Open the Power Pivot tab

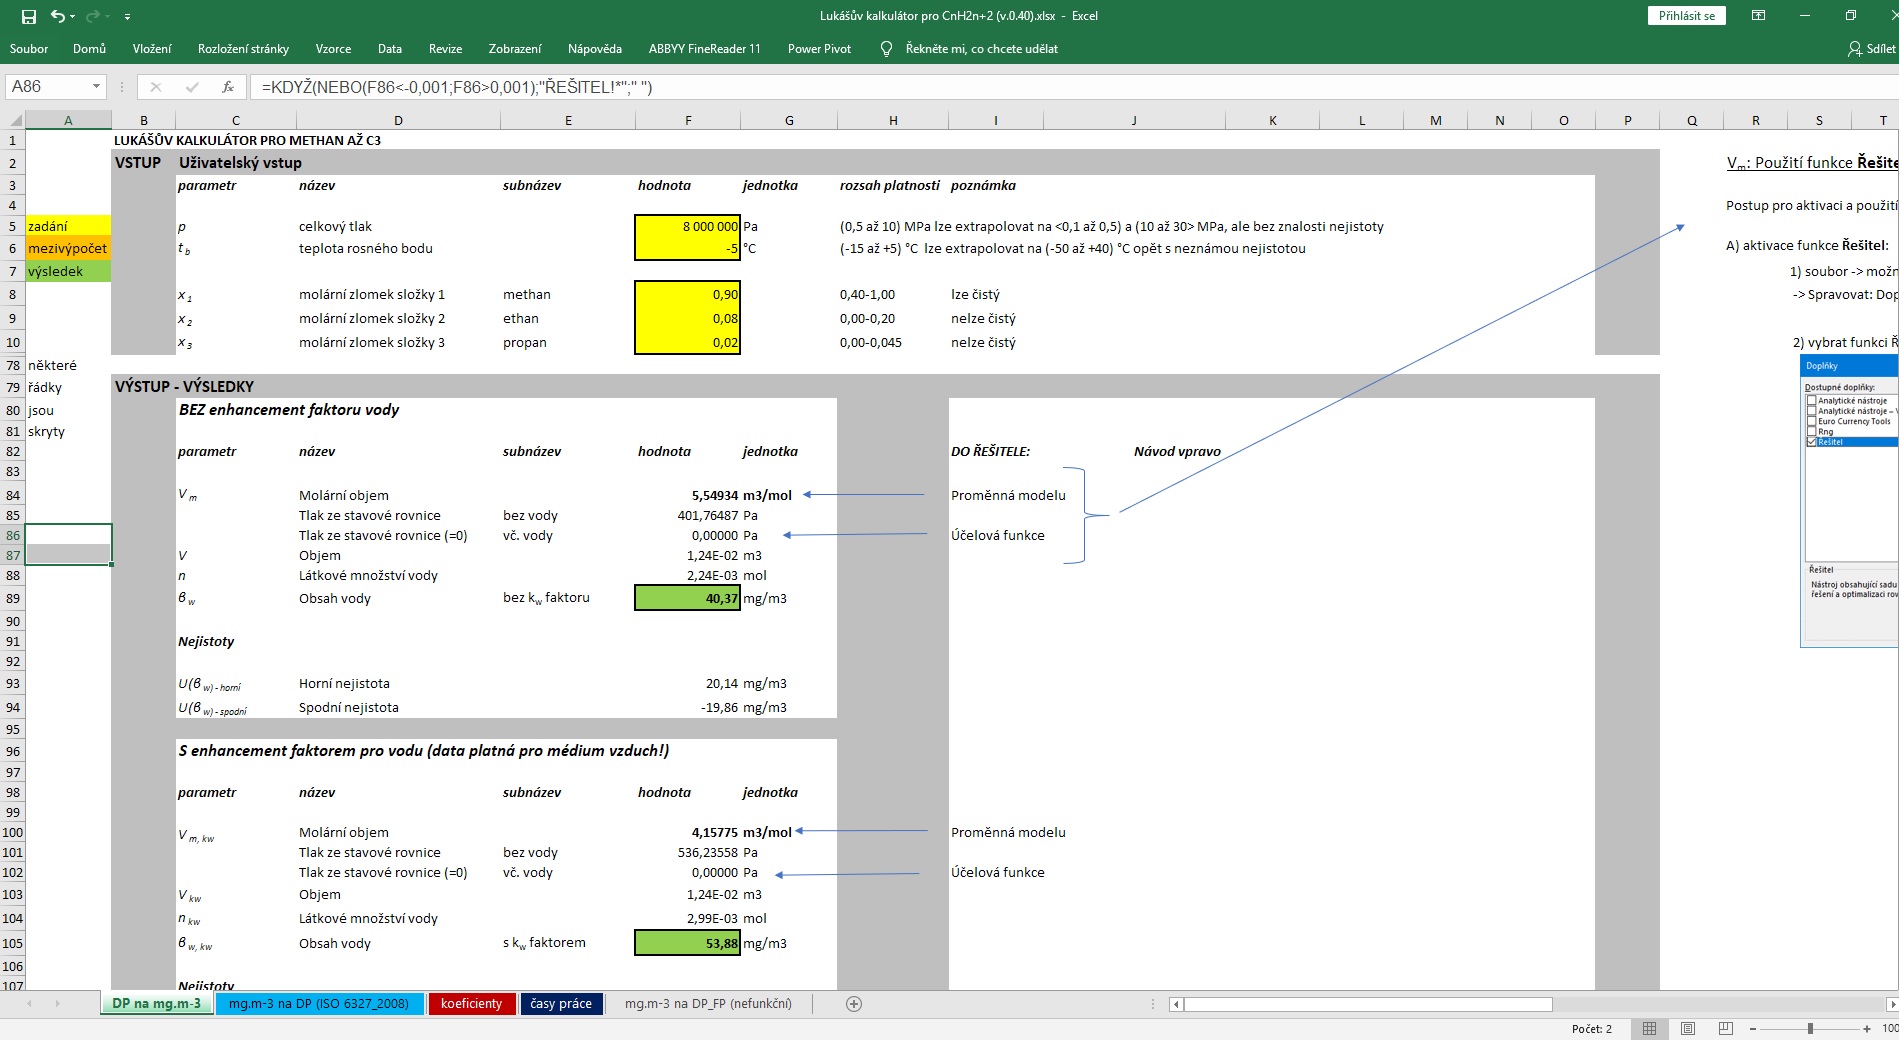819,48
